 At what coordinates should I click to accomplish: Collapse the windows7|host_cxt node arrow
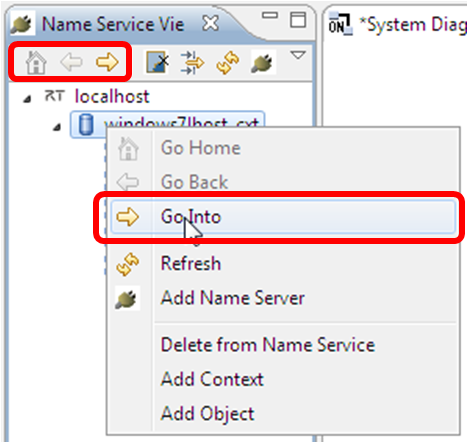(x=58, y=127)
